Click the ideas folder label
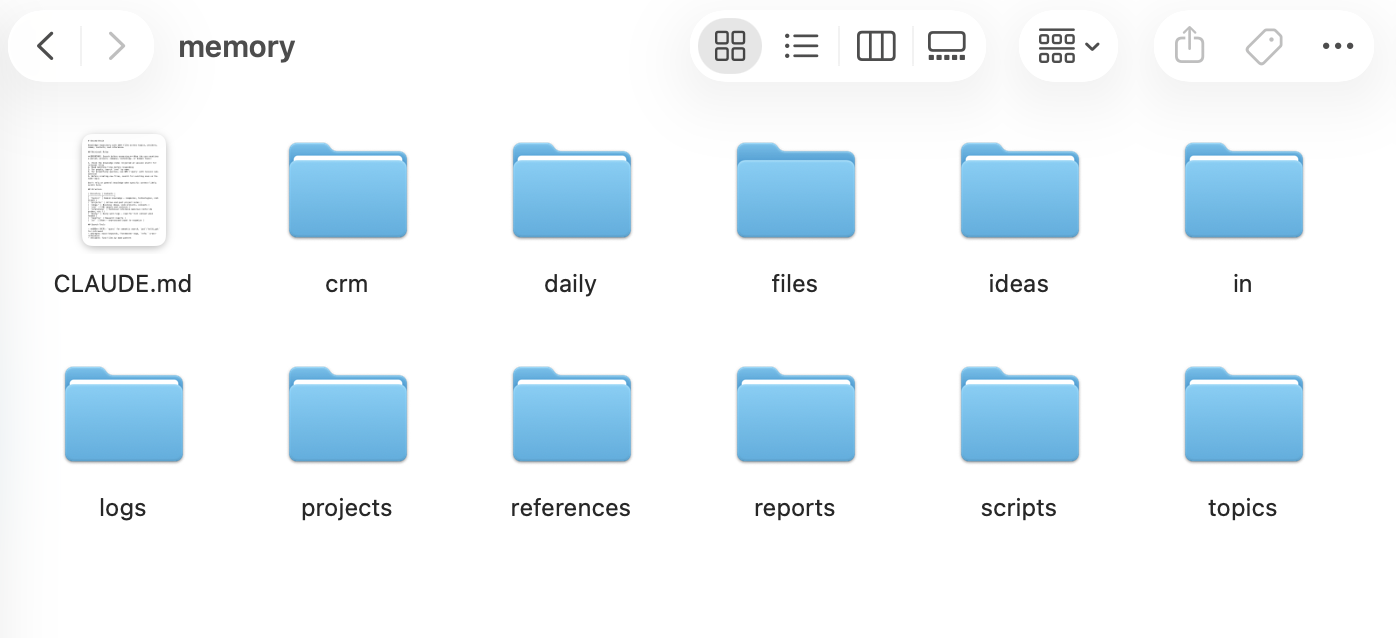 coord(1018,284)
